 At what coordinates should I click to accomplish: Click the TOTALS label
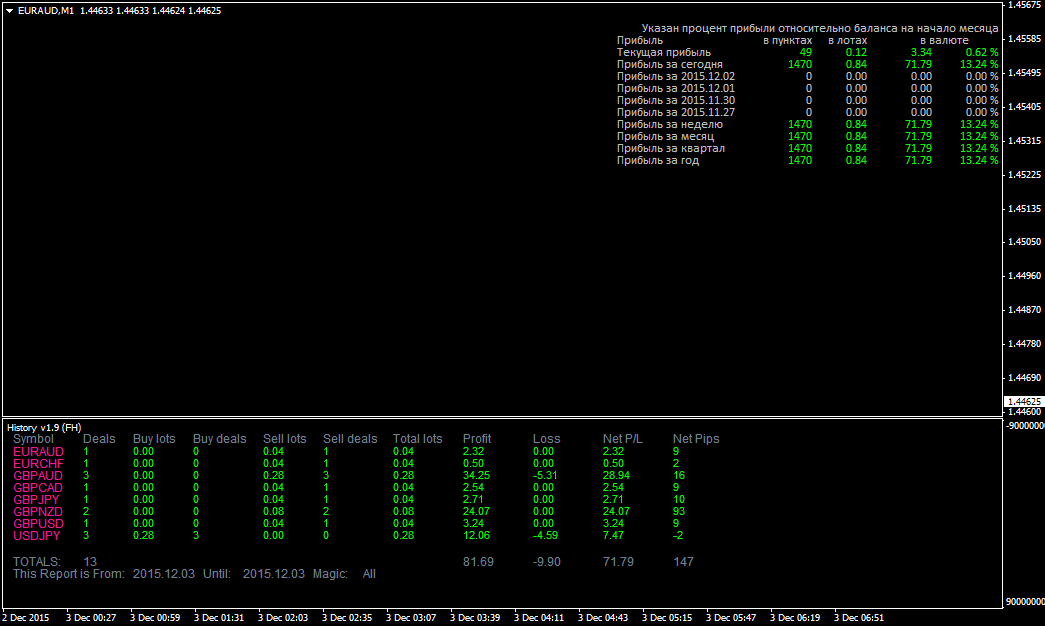[37, 562]
